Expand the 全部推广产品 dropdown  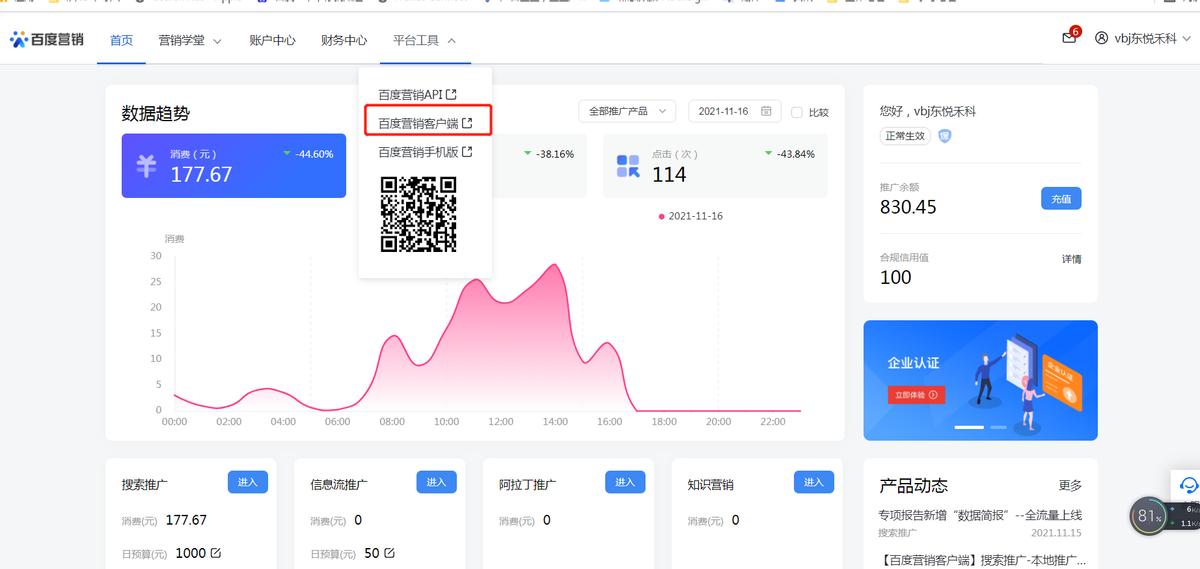click(x=627, y=111)
